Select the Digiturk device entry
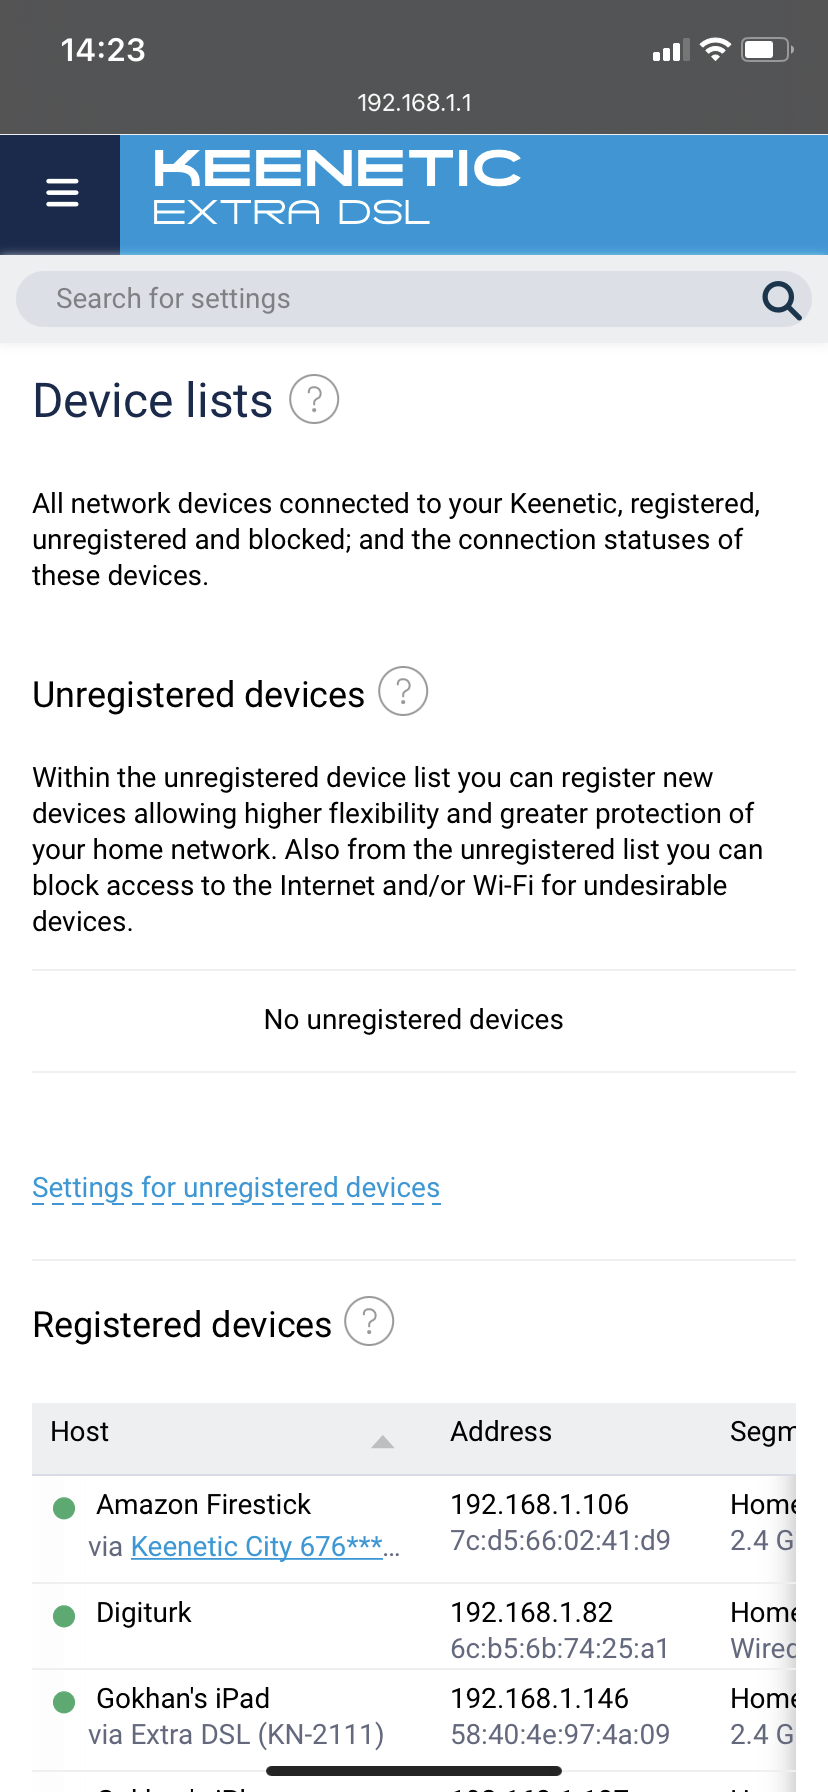The image size is (828, 1792). coord(413,1626)
